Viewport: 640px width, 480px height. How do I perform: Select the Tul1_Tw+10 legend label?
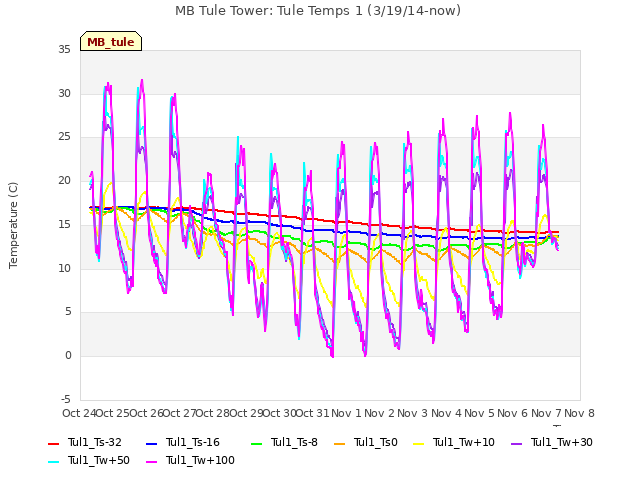[464, 442]
